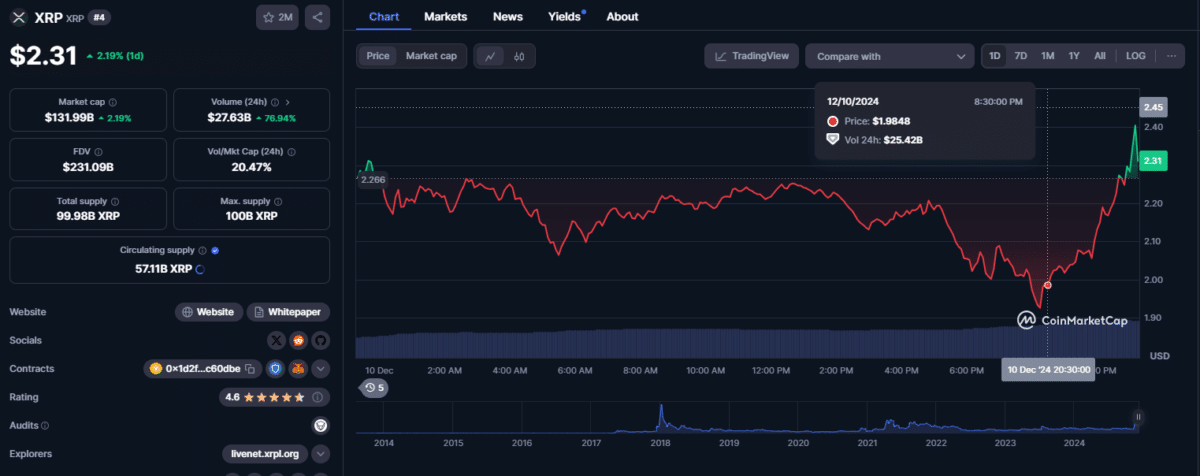The height and width of the screenshot is (476, 1200).
Task: Set chart range to 1D
Action: click(995, 56)
